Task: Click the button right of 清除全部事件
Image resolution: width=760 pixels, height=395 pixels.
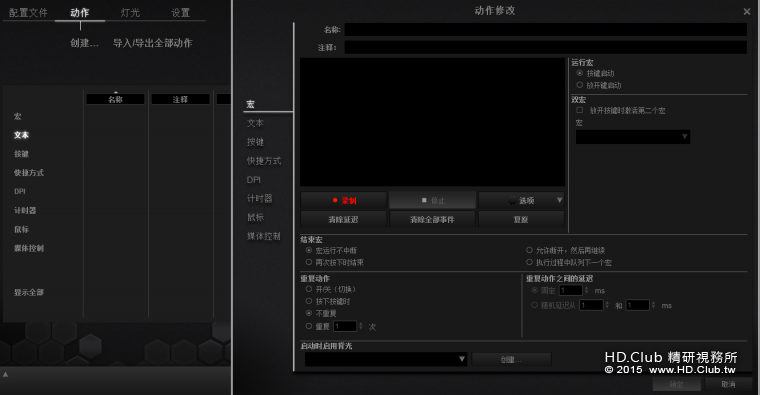Action: (x=521, y=220)
